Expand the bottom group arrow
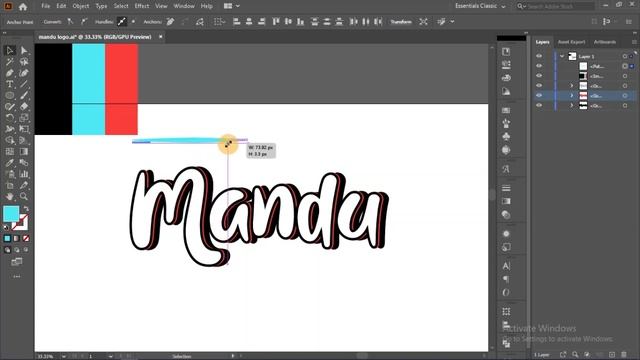640x360 pixels. 571,105
